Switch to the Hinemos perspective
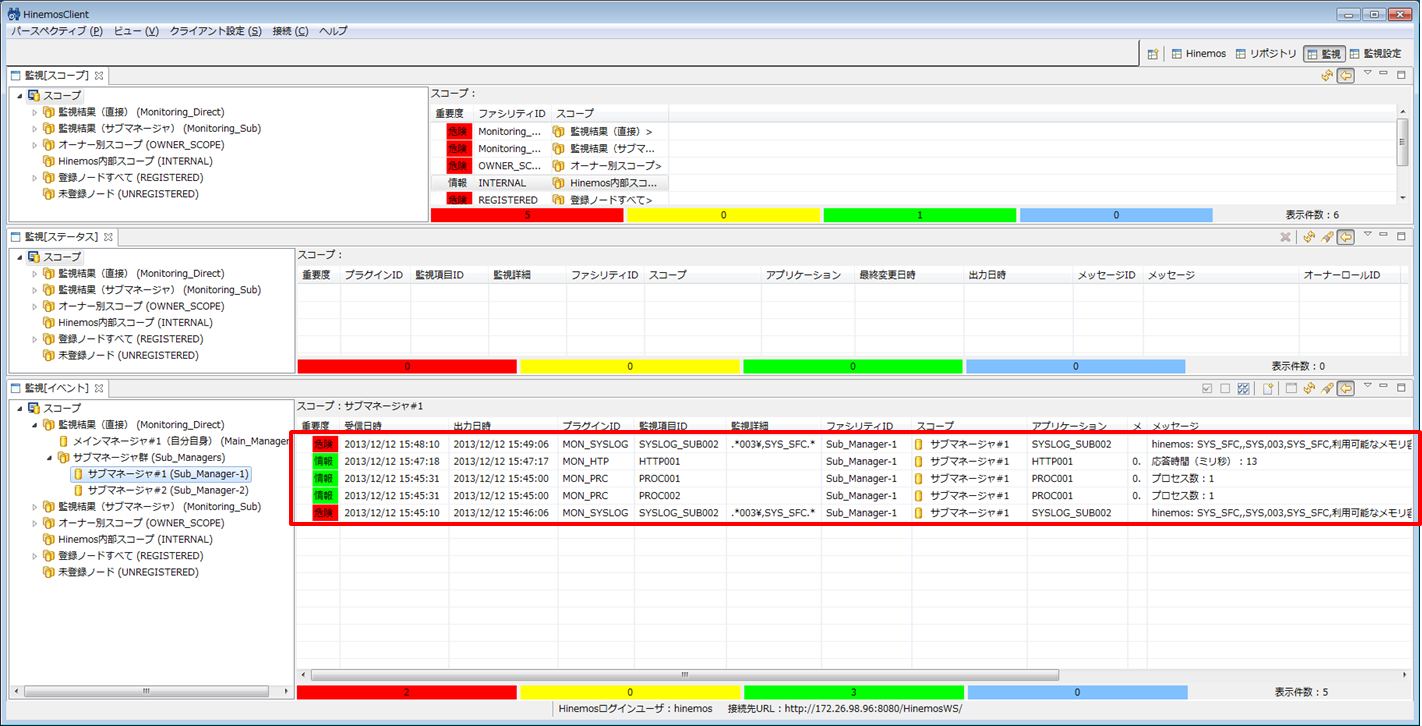 click(1198, 54)
